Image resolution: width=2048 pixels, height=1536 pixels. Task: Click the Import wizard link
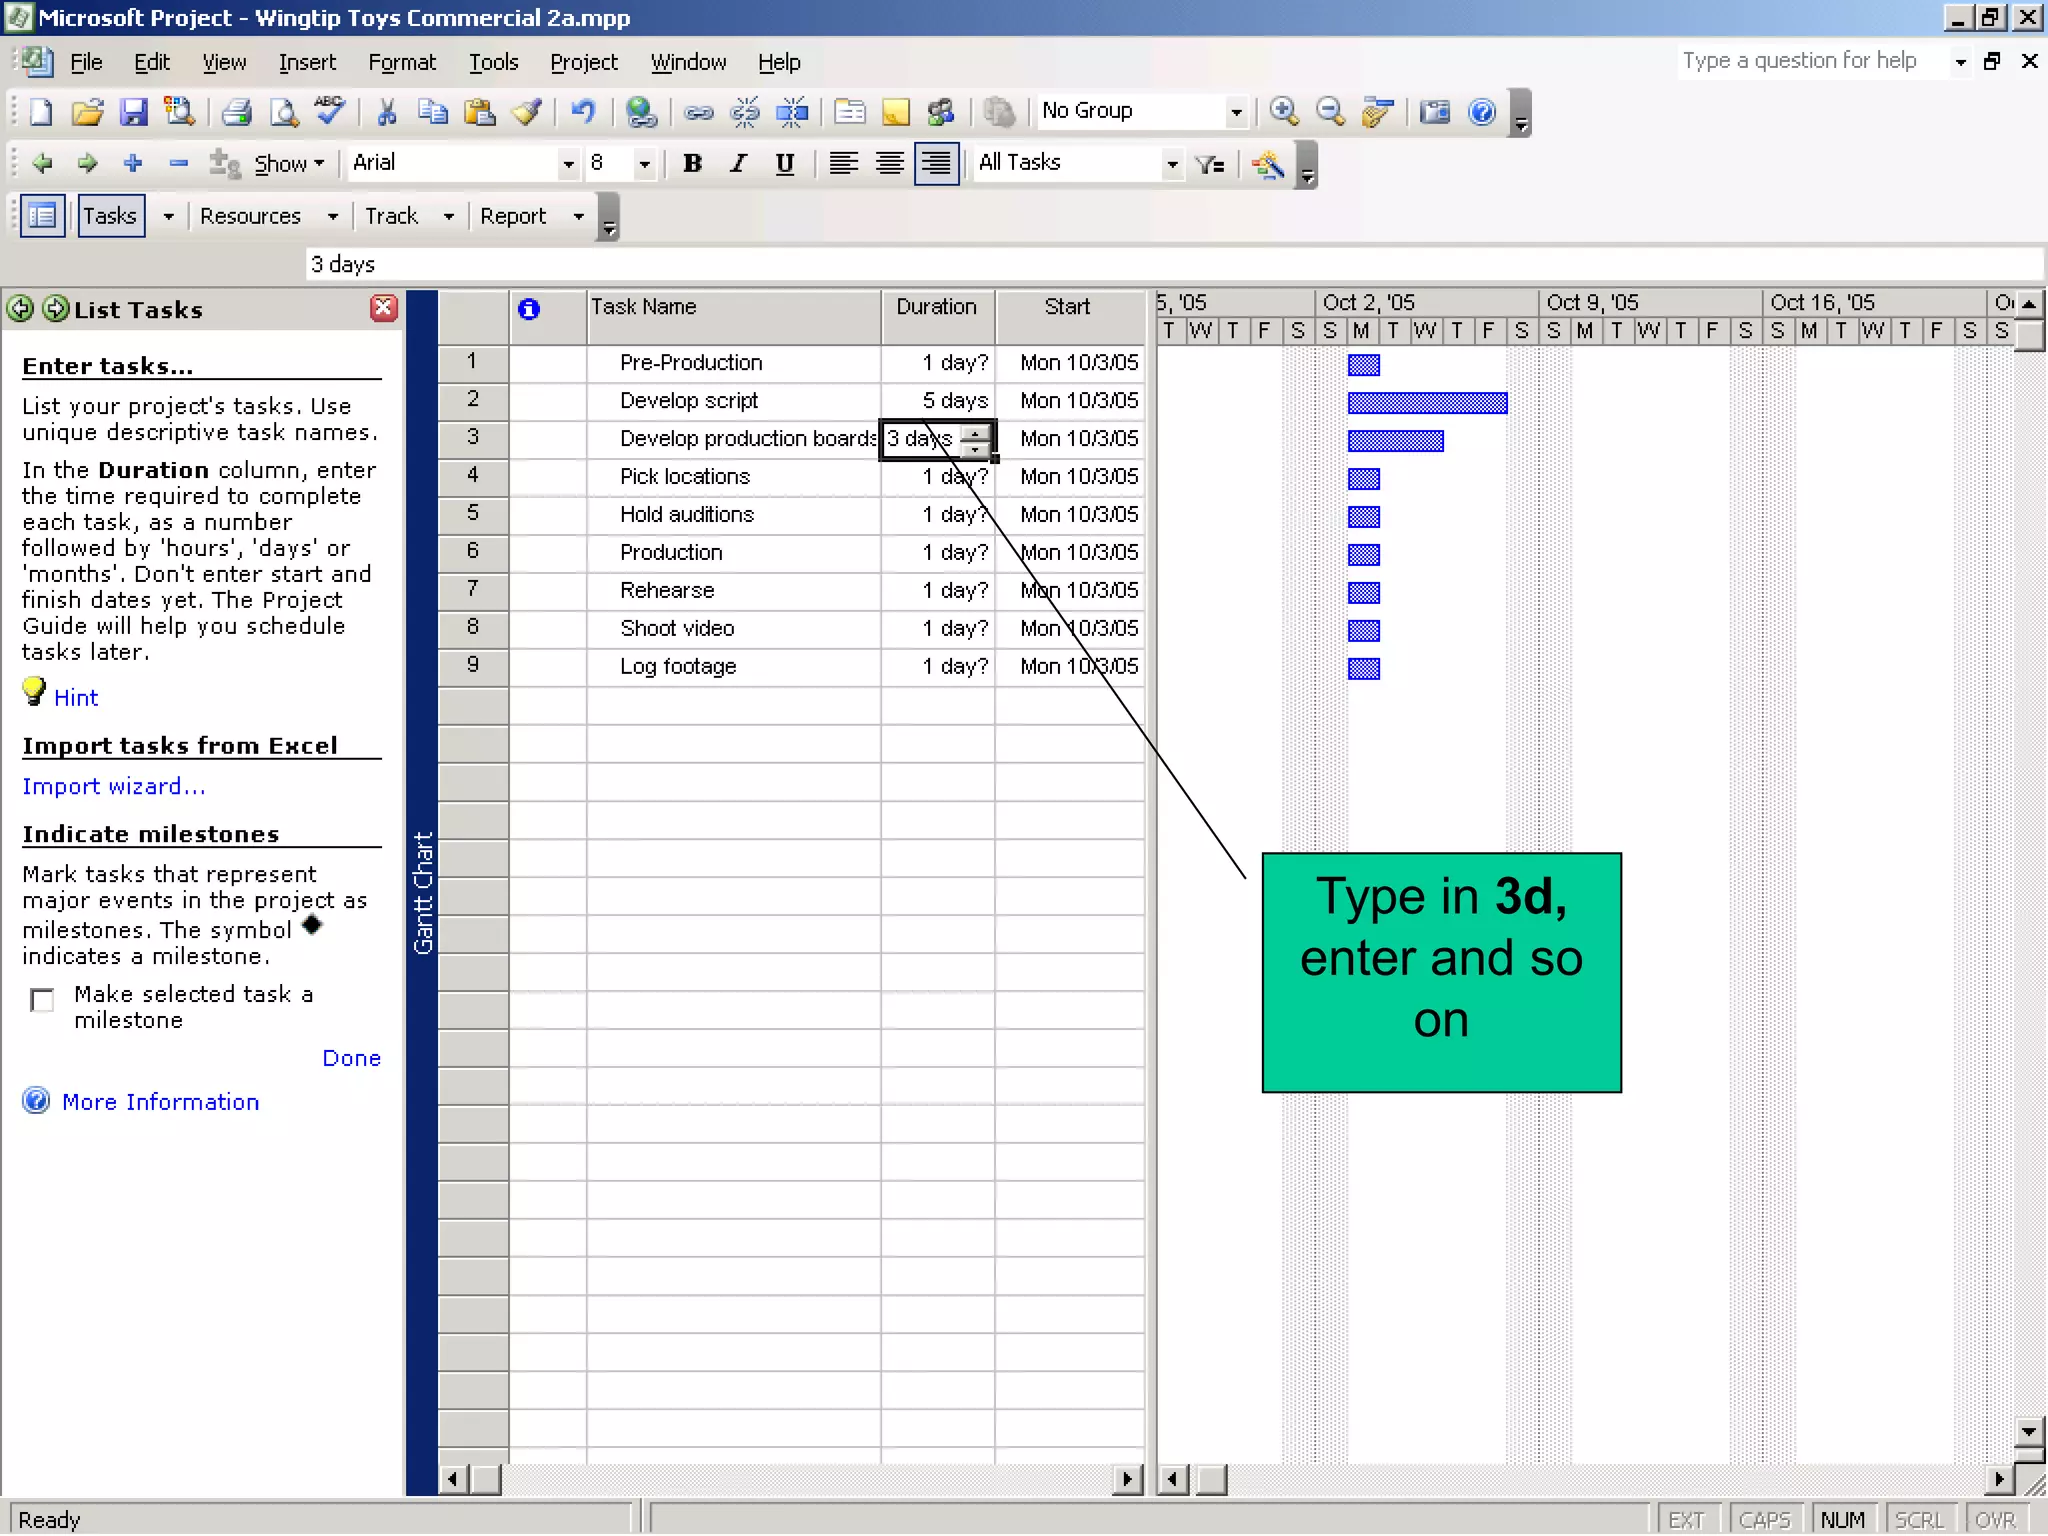(x=113, y=787)
